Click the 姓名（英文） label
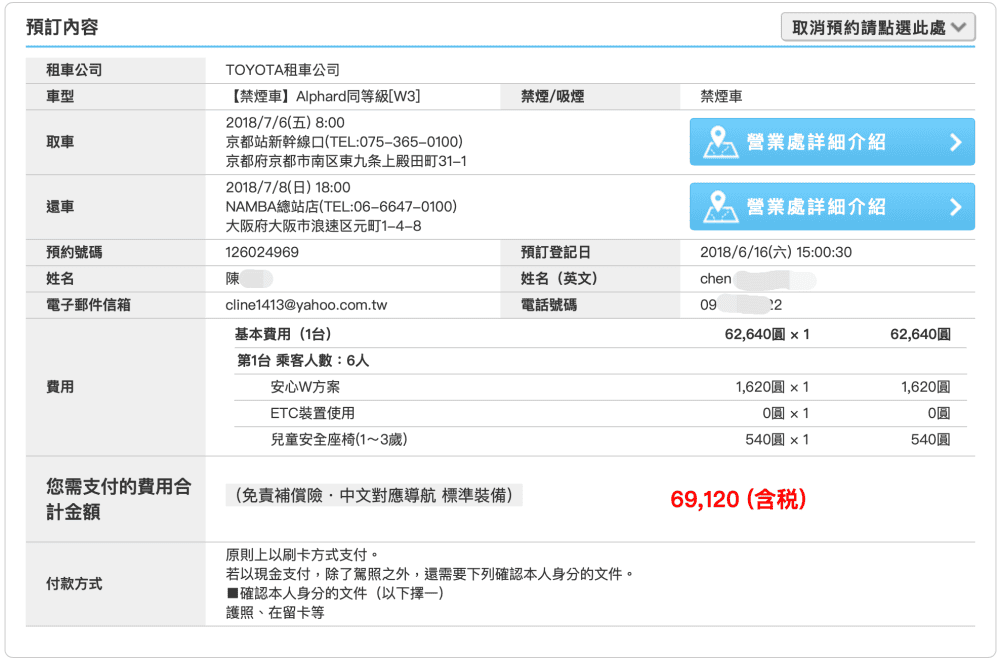This screenshot has height=660, width=1000. click(559, 279)
